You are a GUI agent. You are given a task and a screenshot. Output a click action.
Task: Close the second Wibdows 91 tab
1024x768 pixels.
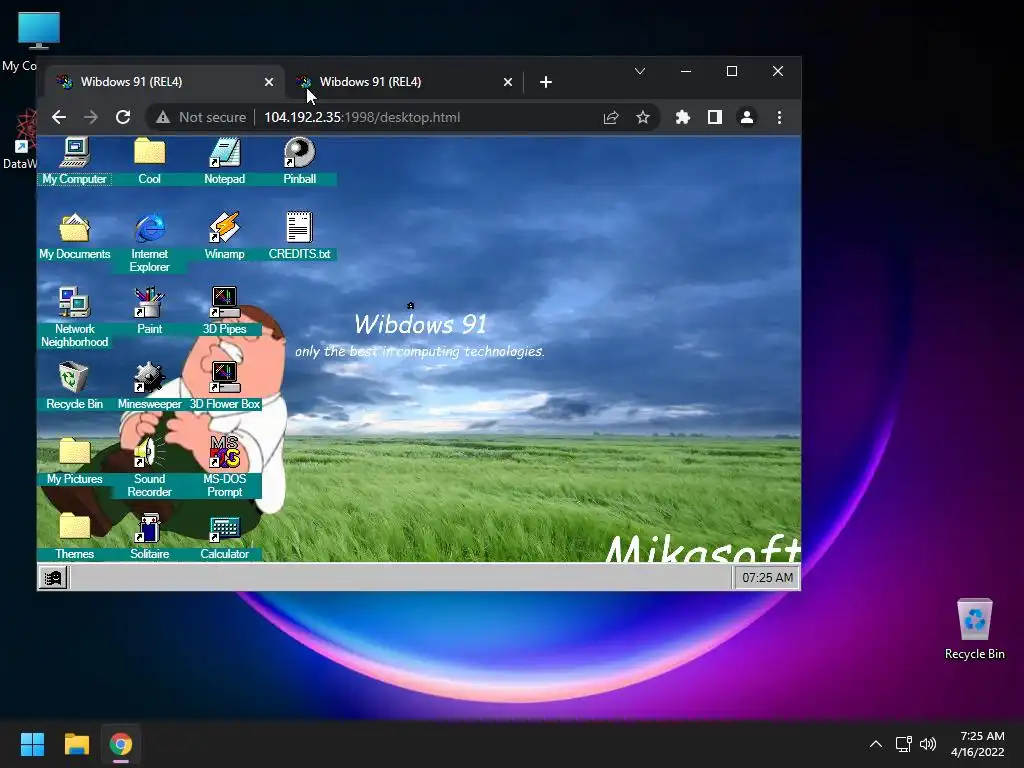point(508,82)
